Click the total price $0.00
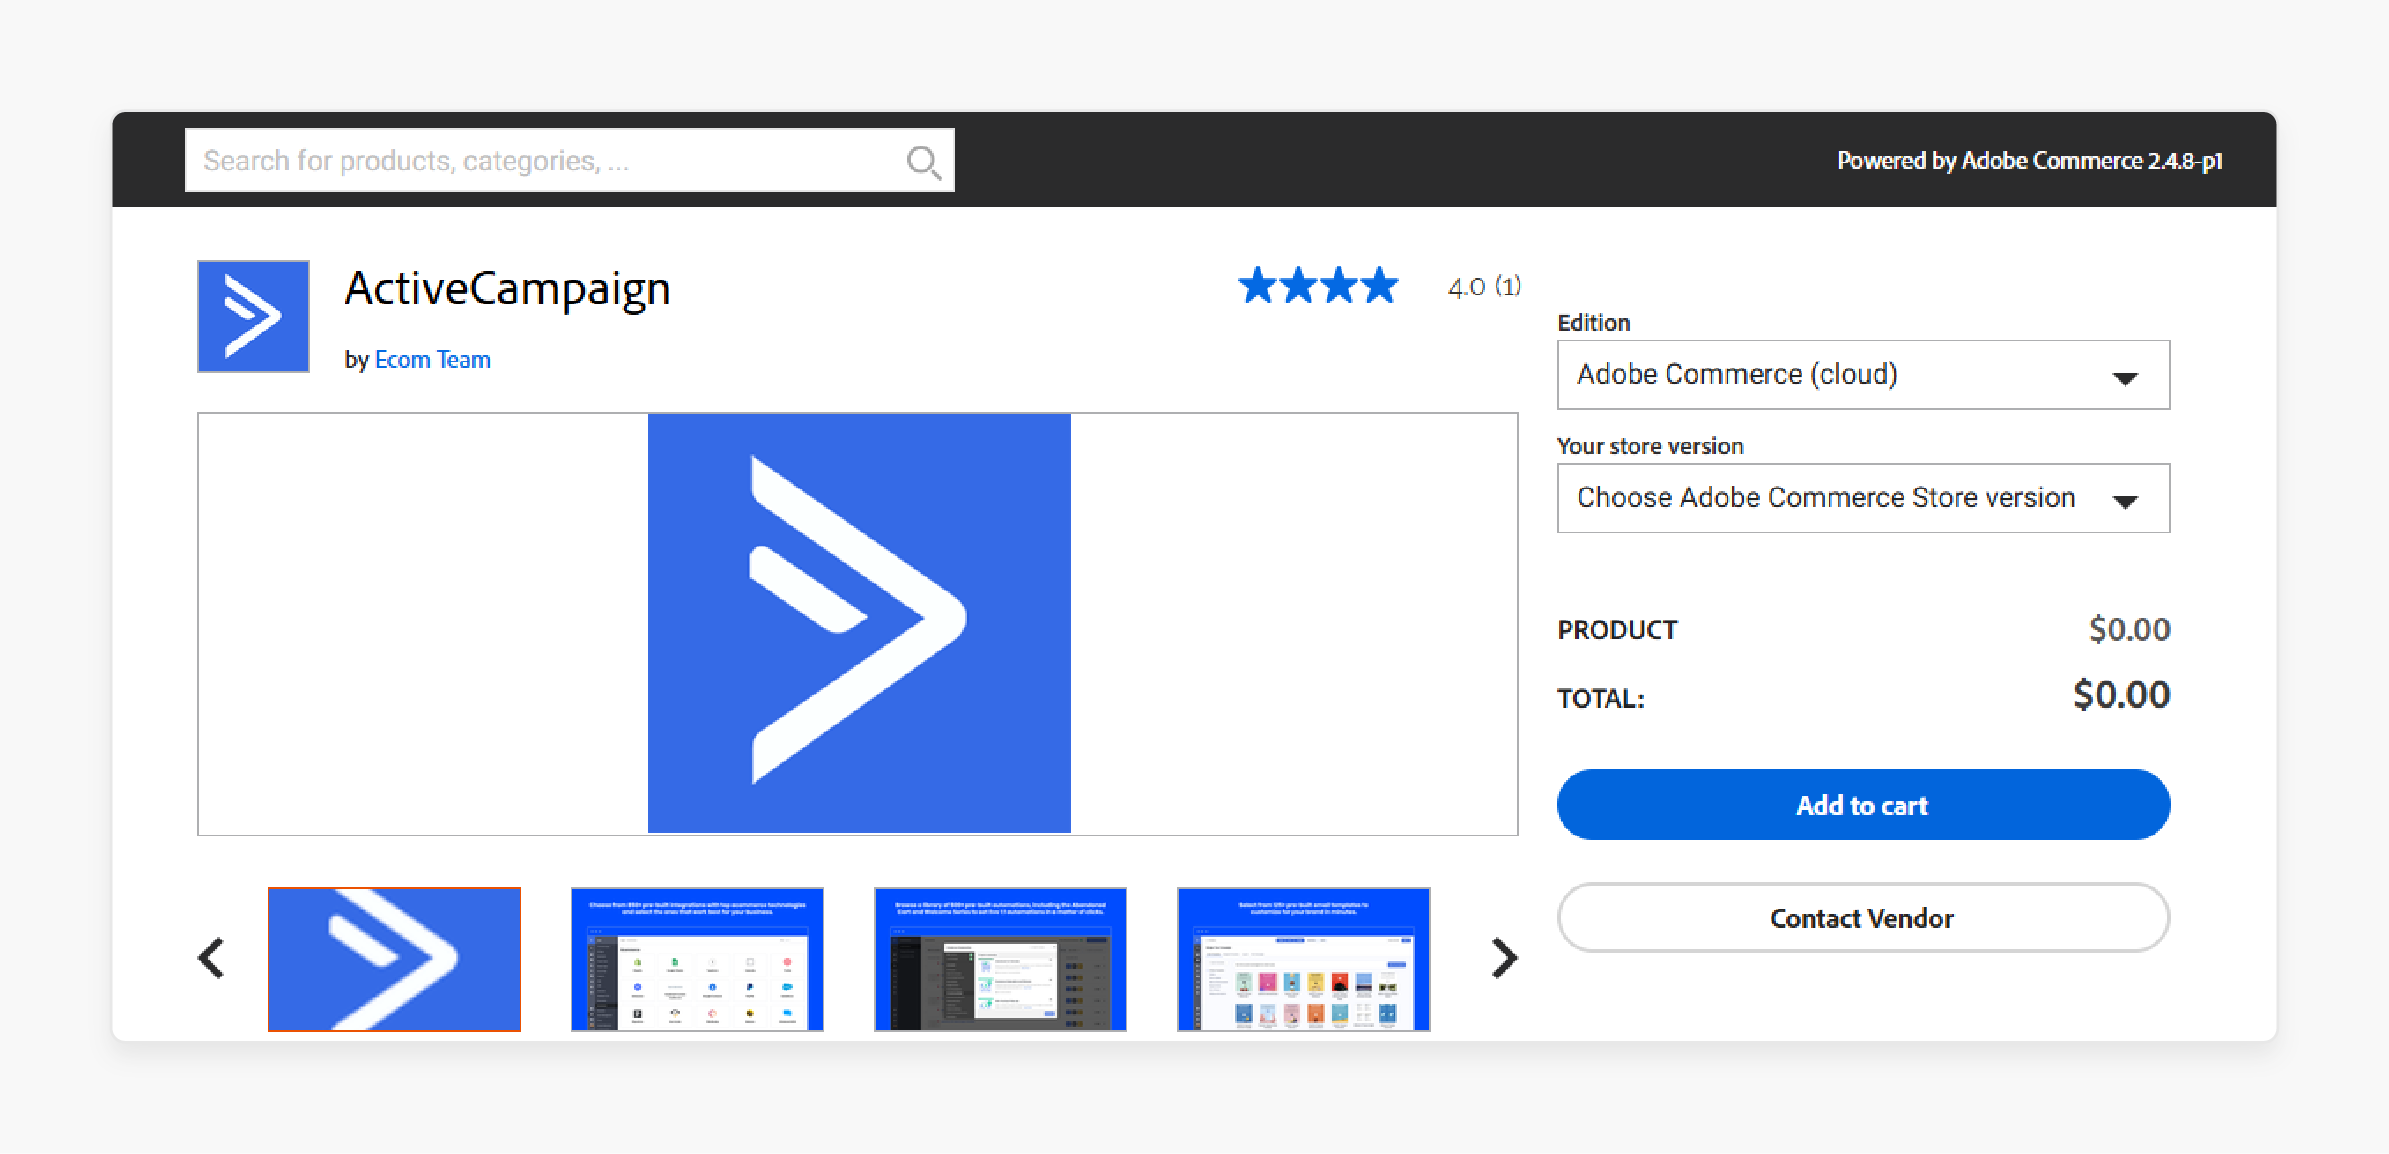Image resolution: width=2389 pixels, height=1154 pixels. click(2121, 695)
